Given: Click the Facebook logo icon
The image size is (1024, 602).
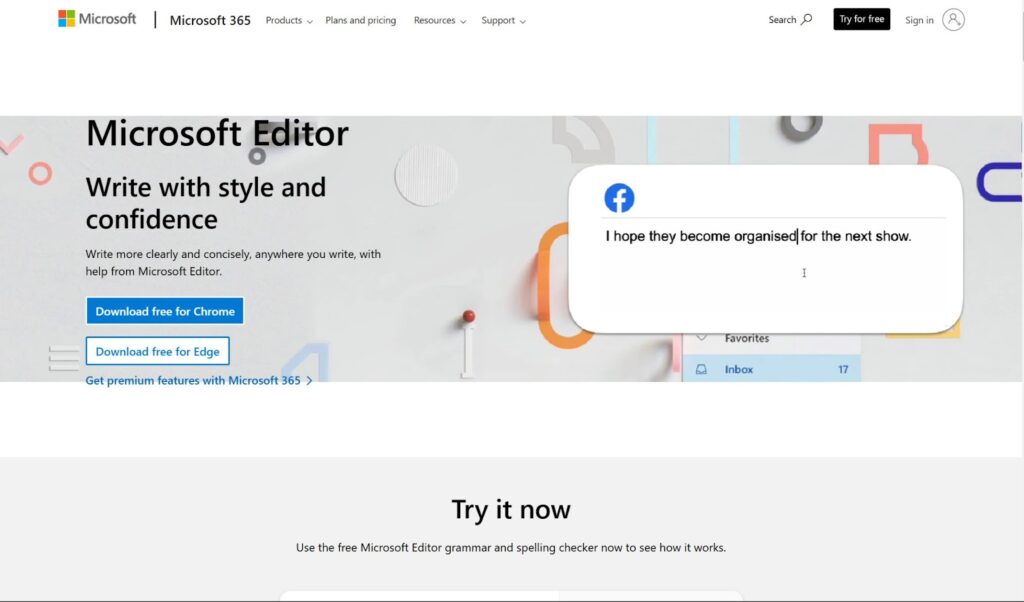Looking at the screenshot, I should [619, 198].
